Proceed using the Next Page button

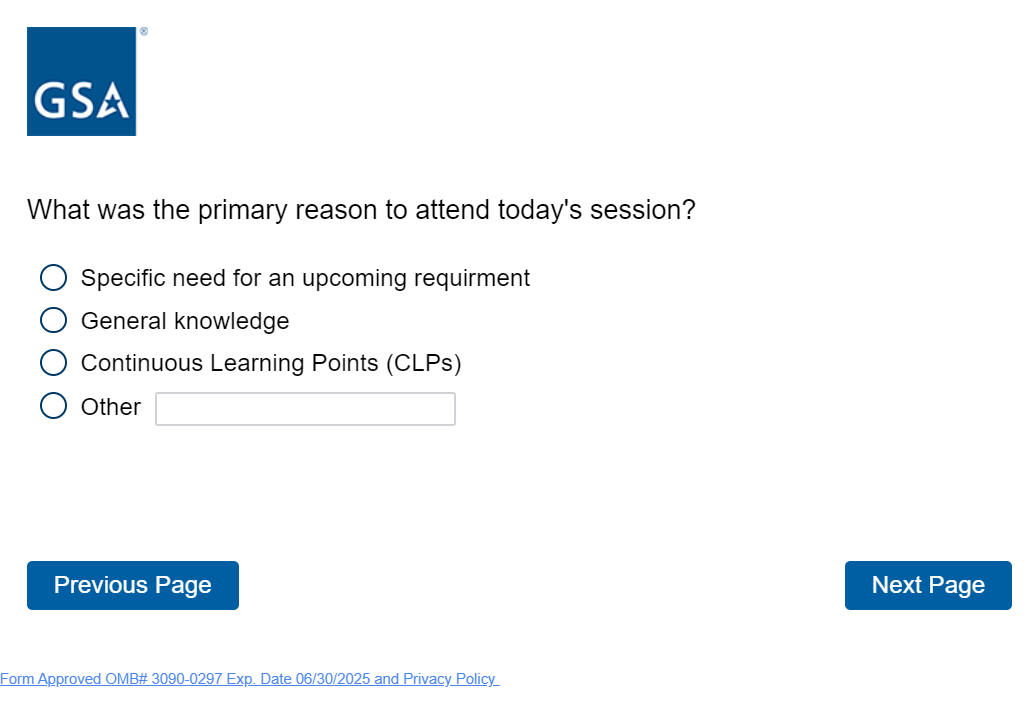click(928, 585)
